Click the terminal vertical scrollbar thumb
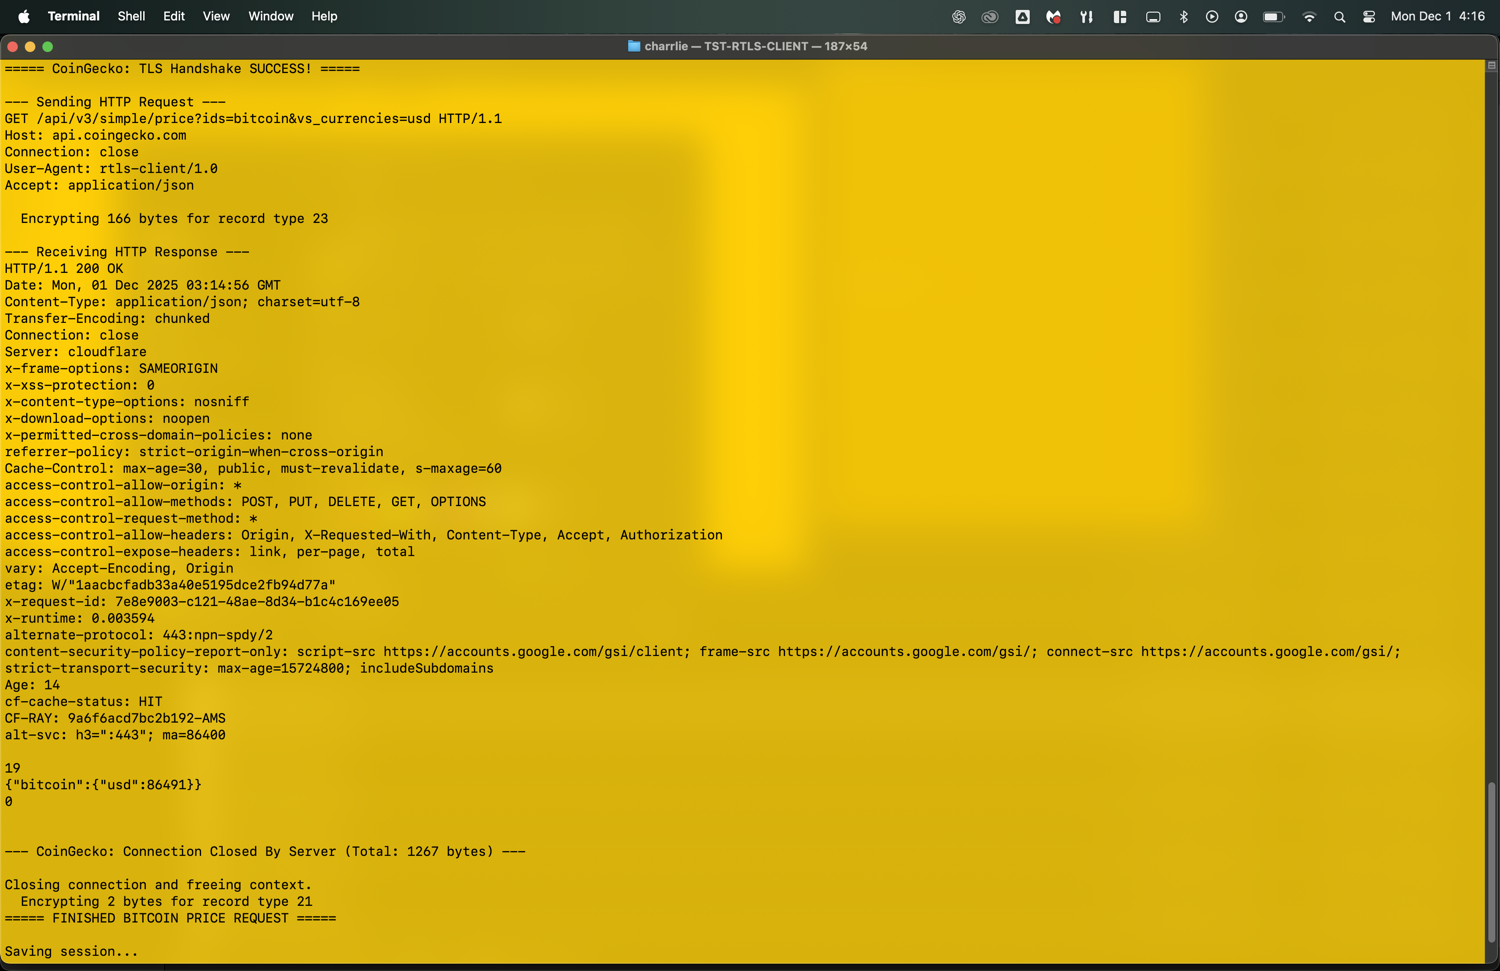Screen dimensions: 1500x971 tap(1491, 860)
